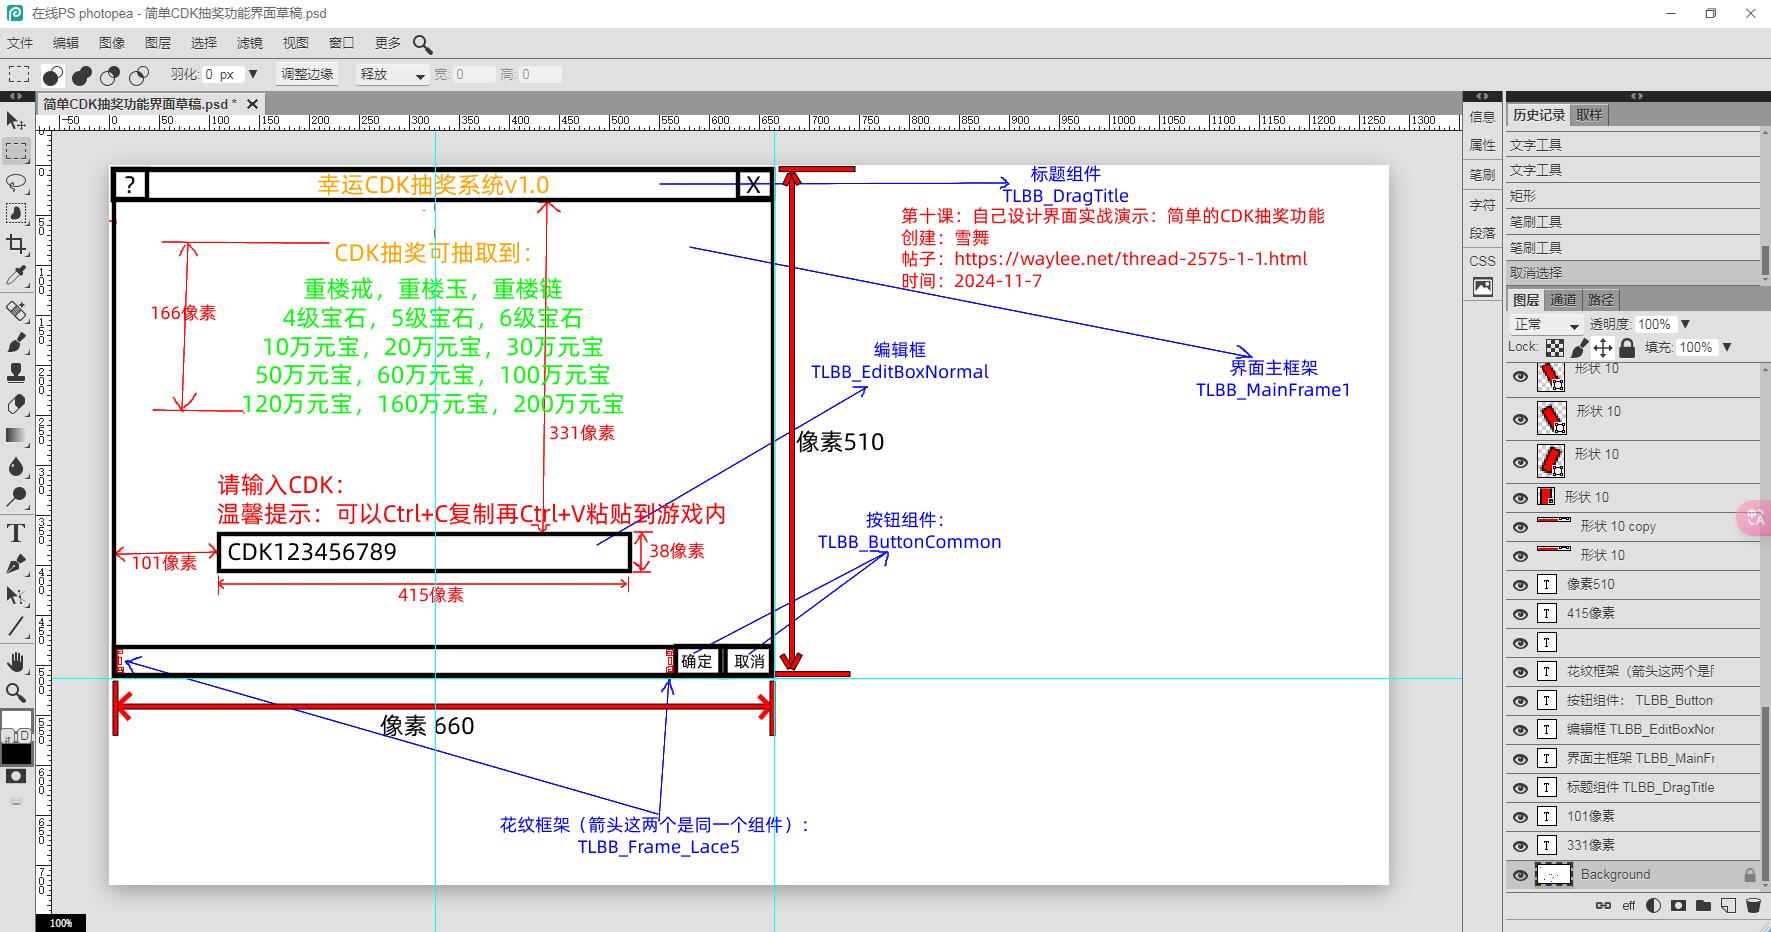Viewport: 1771px width, 932px height.
Task: Add a raster mask to layer
Action: tap(1678, 905)
